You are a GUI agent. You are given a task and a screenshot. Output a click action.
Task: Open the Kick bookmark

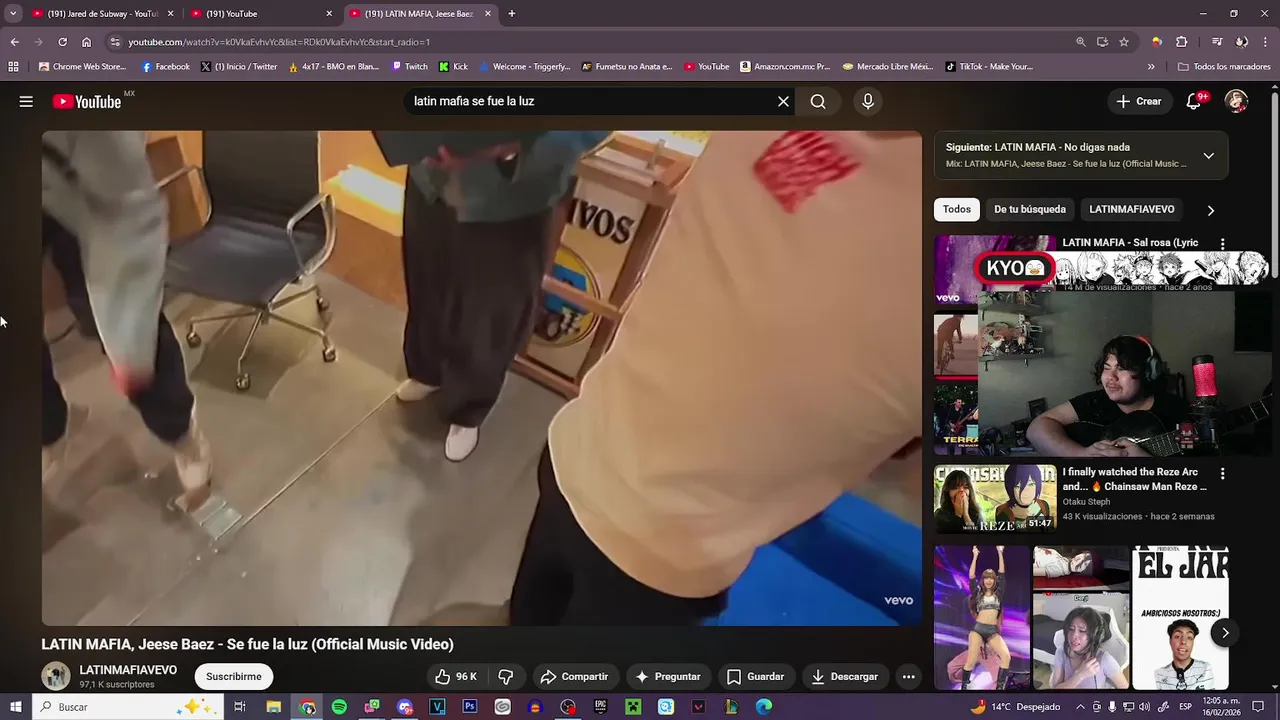coord(453,67)
